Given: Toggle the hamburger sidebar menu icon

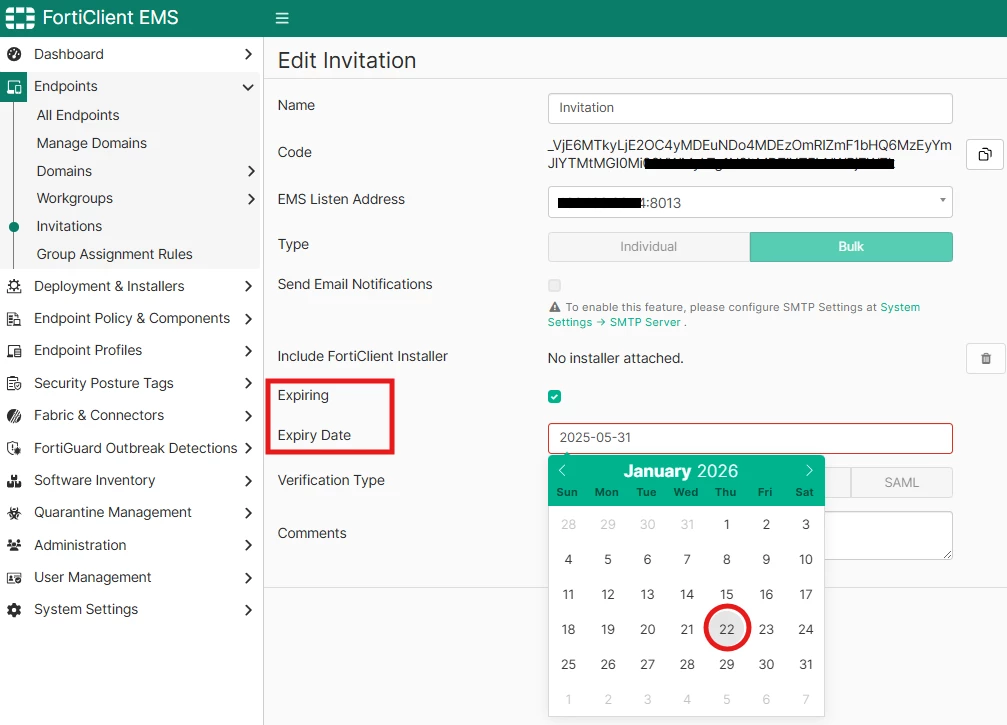Looking at the screenshot, I should (x=282, y=18).
